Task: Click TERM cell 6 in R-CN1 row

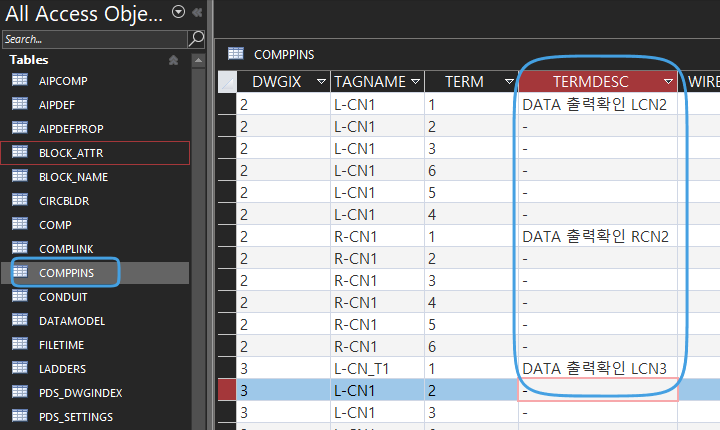Action: 471,346
